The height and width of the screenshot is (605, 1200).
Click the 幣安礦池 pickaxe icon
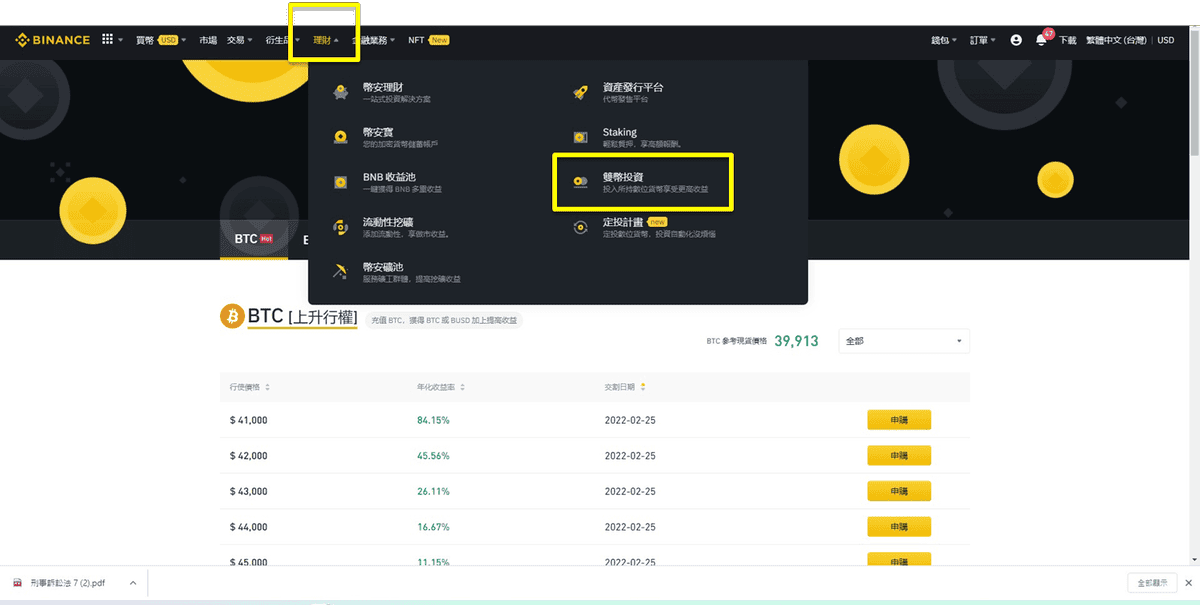point(341,271)
